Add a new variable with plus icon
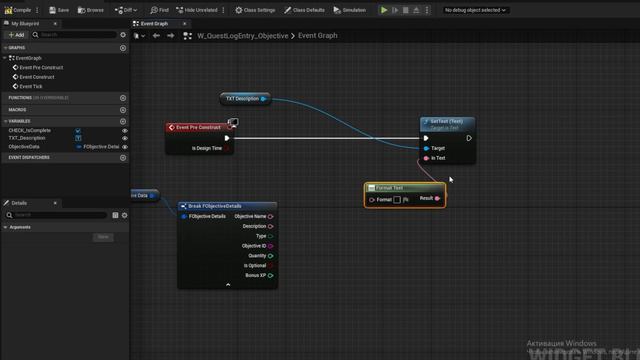 (123, 122)
